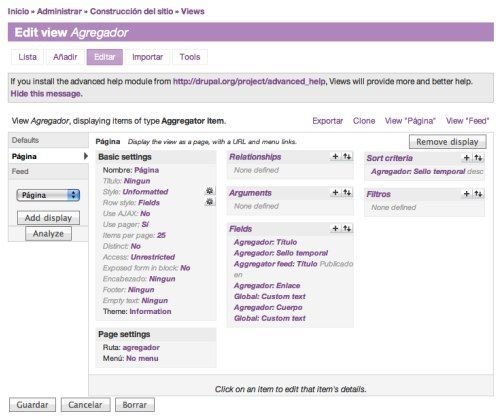Edit the Título: Ningun setting

(137, 181)
